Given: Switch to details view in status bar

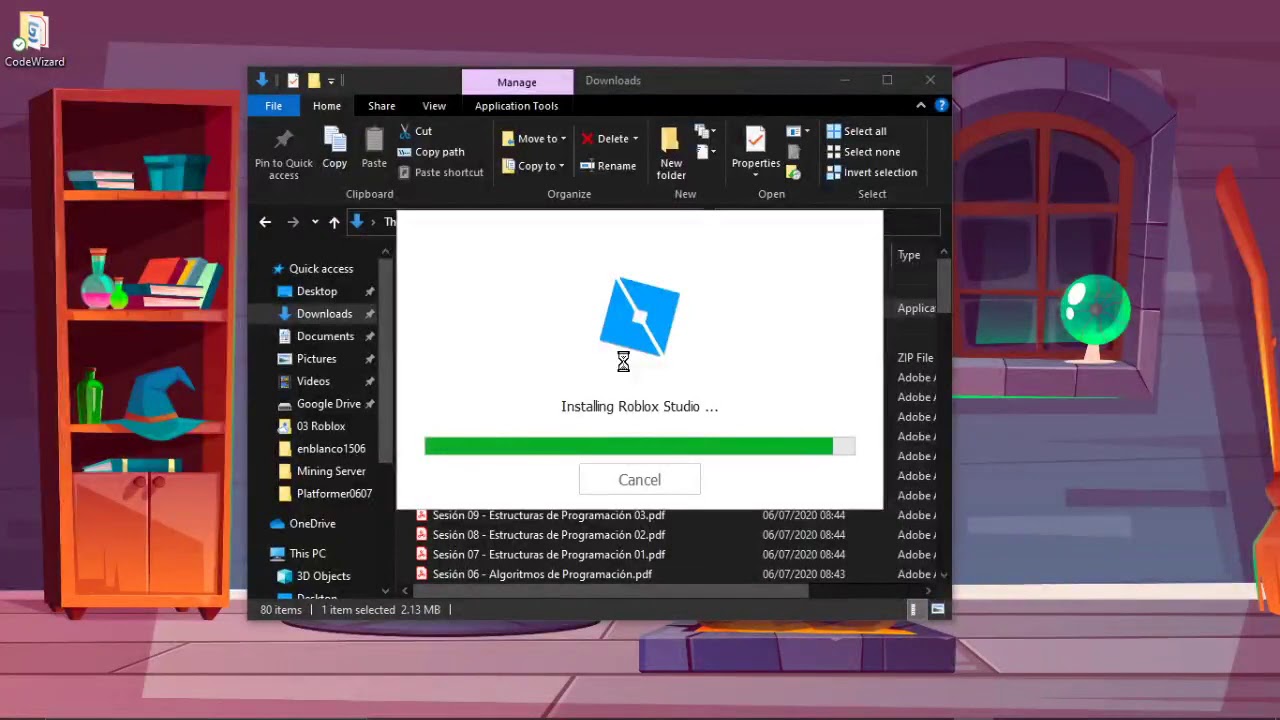Looking at the screenshot, I should (913, 609).
